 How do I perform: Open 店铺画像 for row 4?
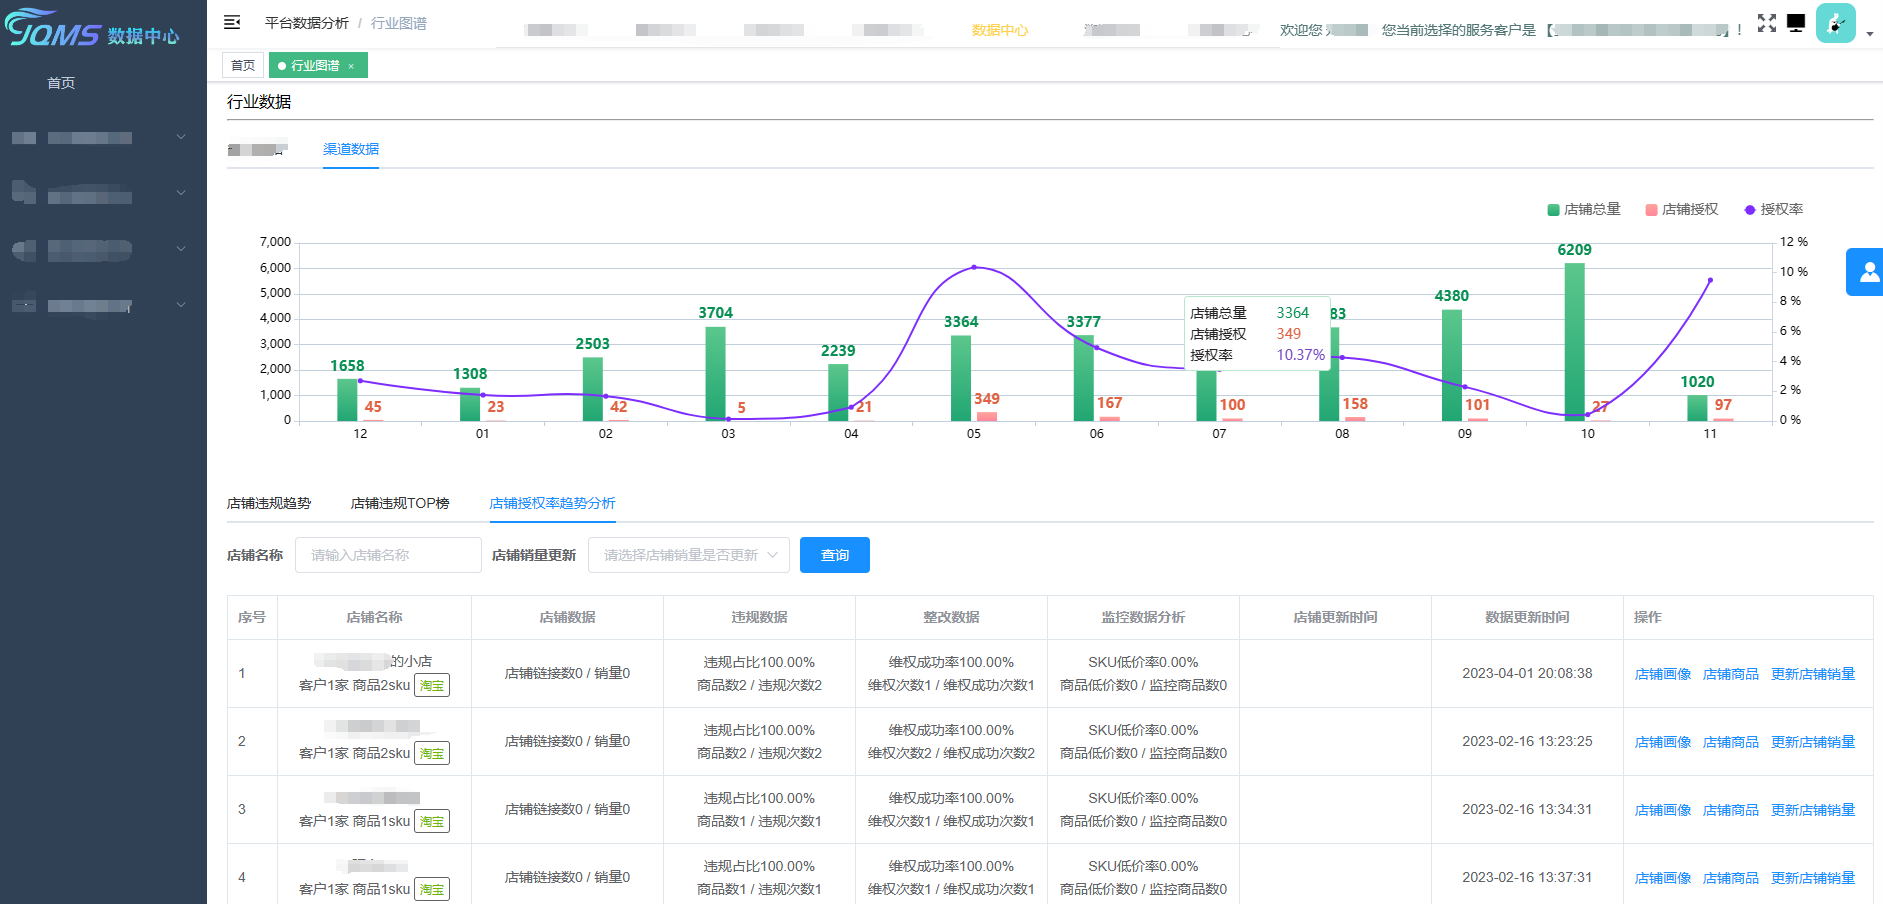1663,878
